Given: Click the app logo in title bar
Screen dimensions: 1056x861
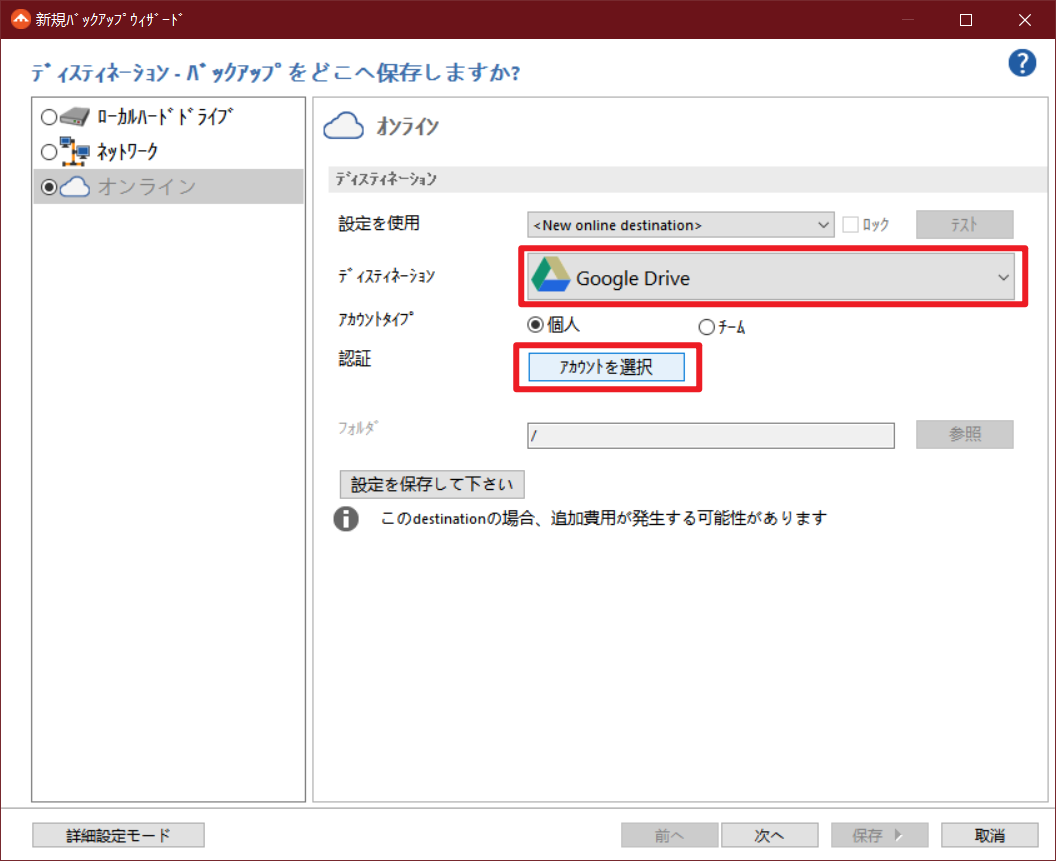Looking at the screenshot, I should 20,19.
